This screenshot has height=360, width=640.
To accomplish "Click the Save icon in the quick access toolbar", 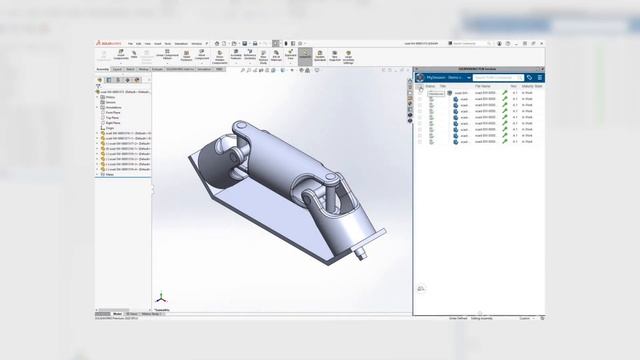I will pyautogui.click(x=245, y=44).
